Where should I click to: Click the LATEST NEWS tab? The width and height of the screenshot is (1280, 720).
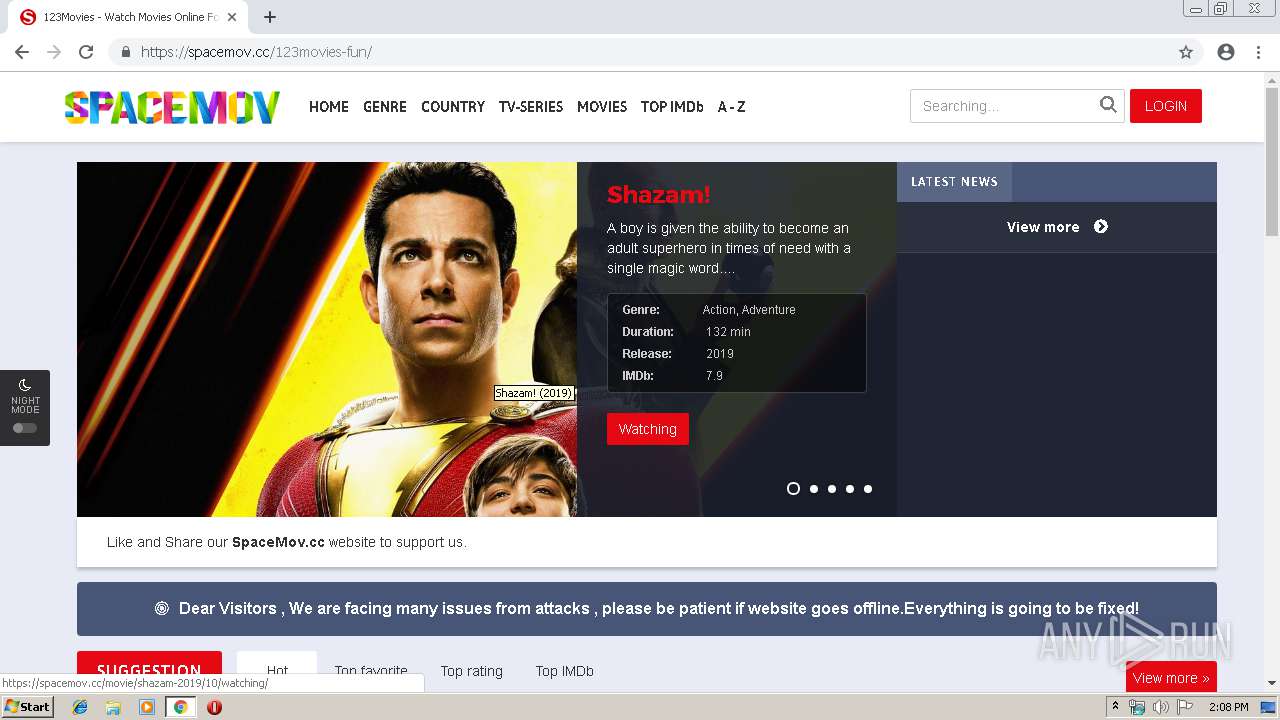pyautogui.click(x=954, y=182)
